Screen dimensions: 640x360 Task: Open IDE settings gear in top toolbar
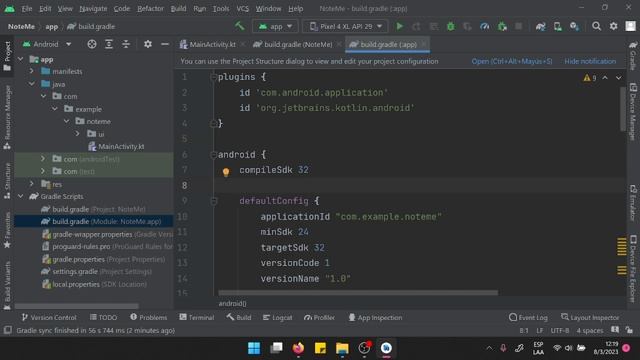pos(613,26)
